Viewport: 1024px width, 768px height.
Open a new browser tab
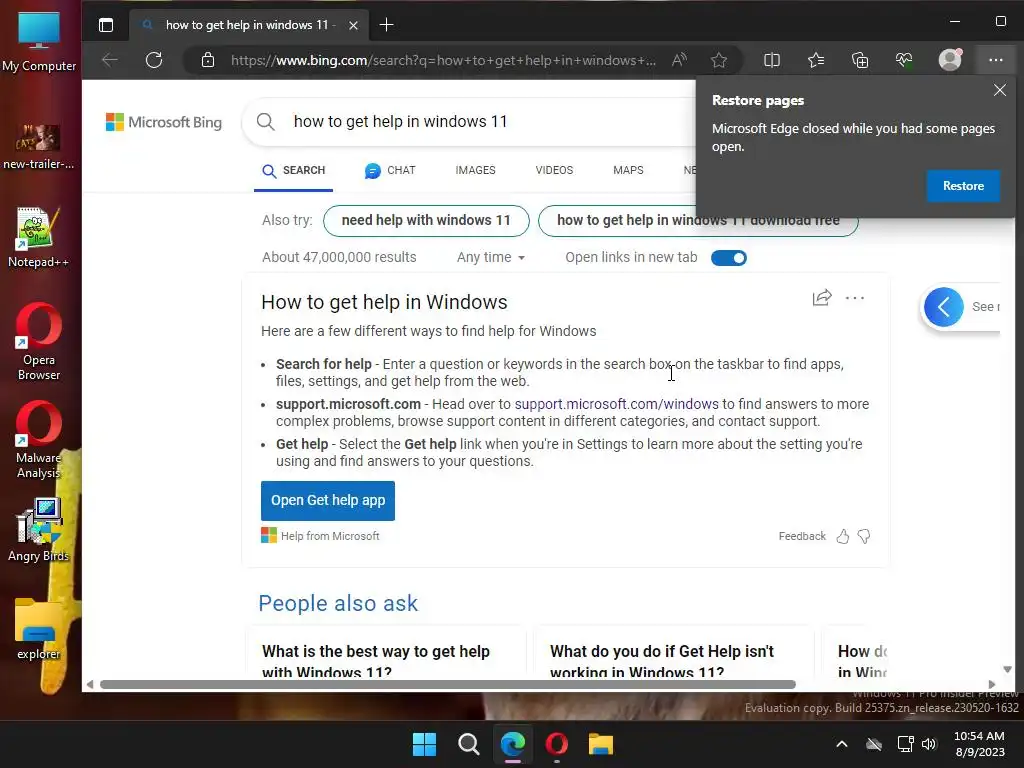click(x=387, y=25)
